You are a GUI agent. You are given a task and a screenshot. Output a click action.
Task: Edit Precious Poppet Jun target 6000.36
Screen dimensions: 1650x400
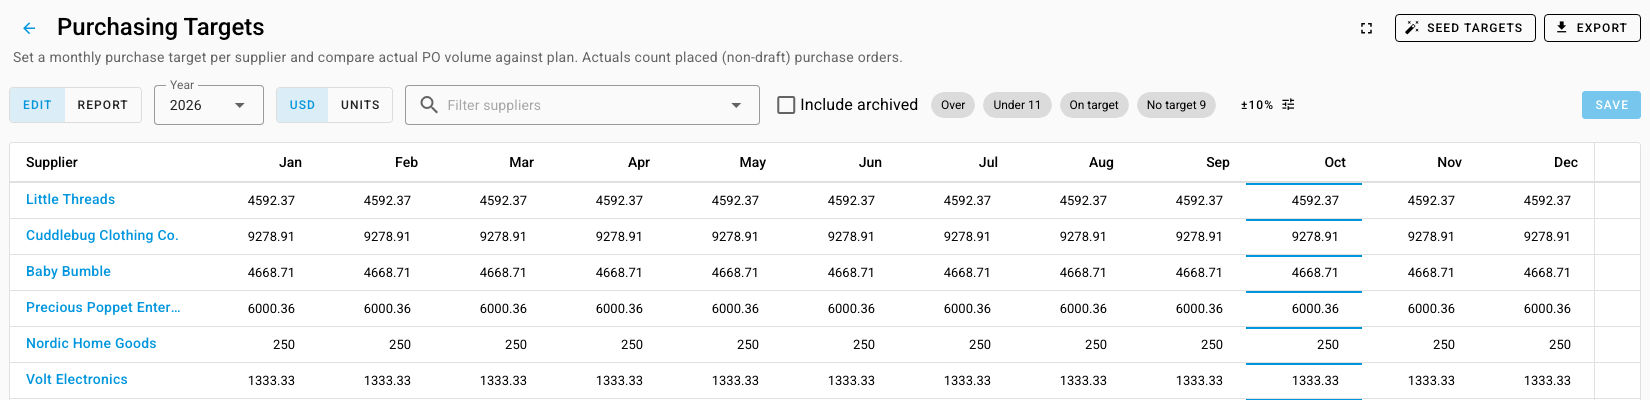tap(851, 309)
